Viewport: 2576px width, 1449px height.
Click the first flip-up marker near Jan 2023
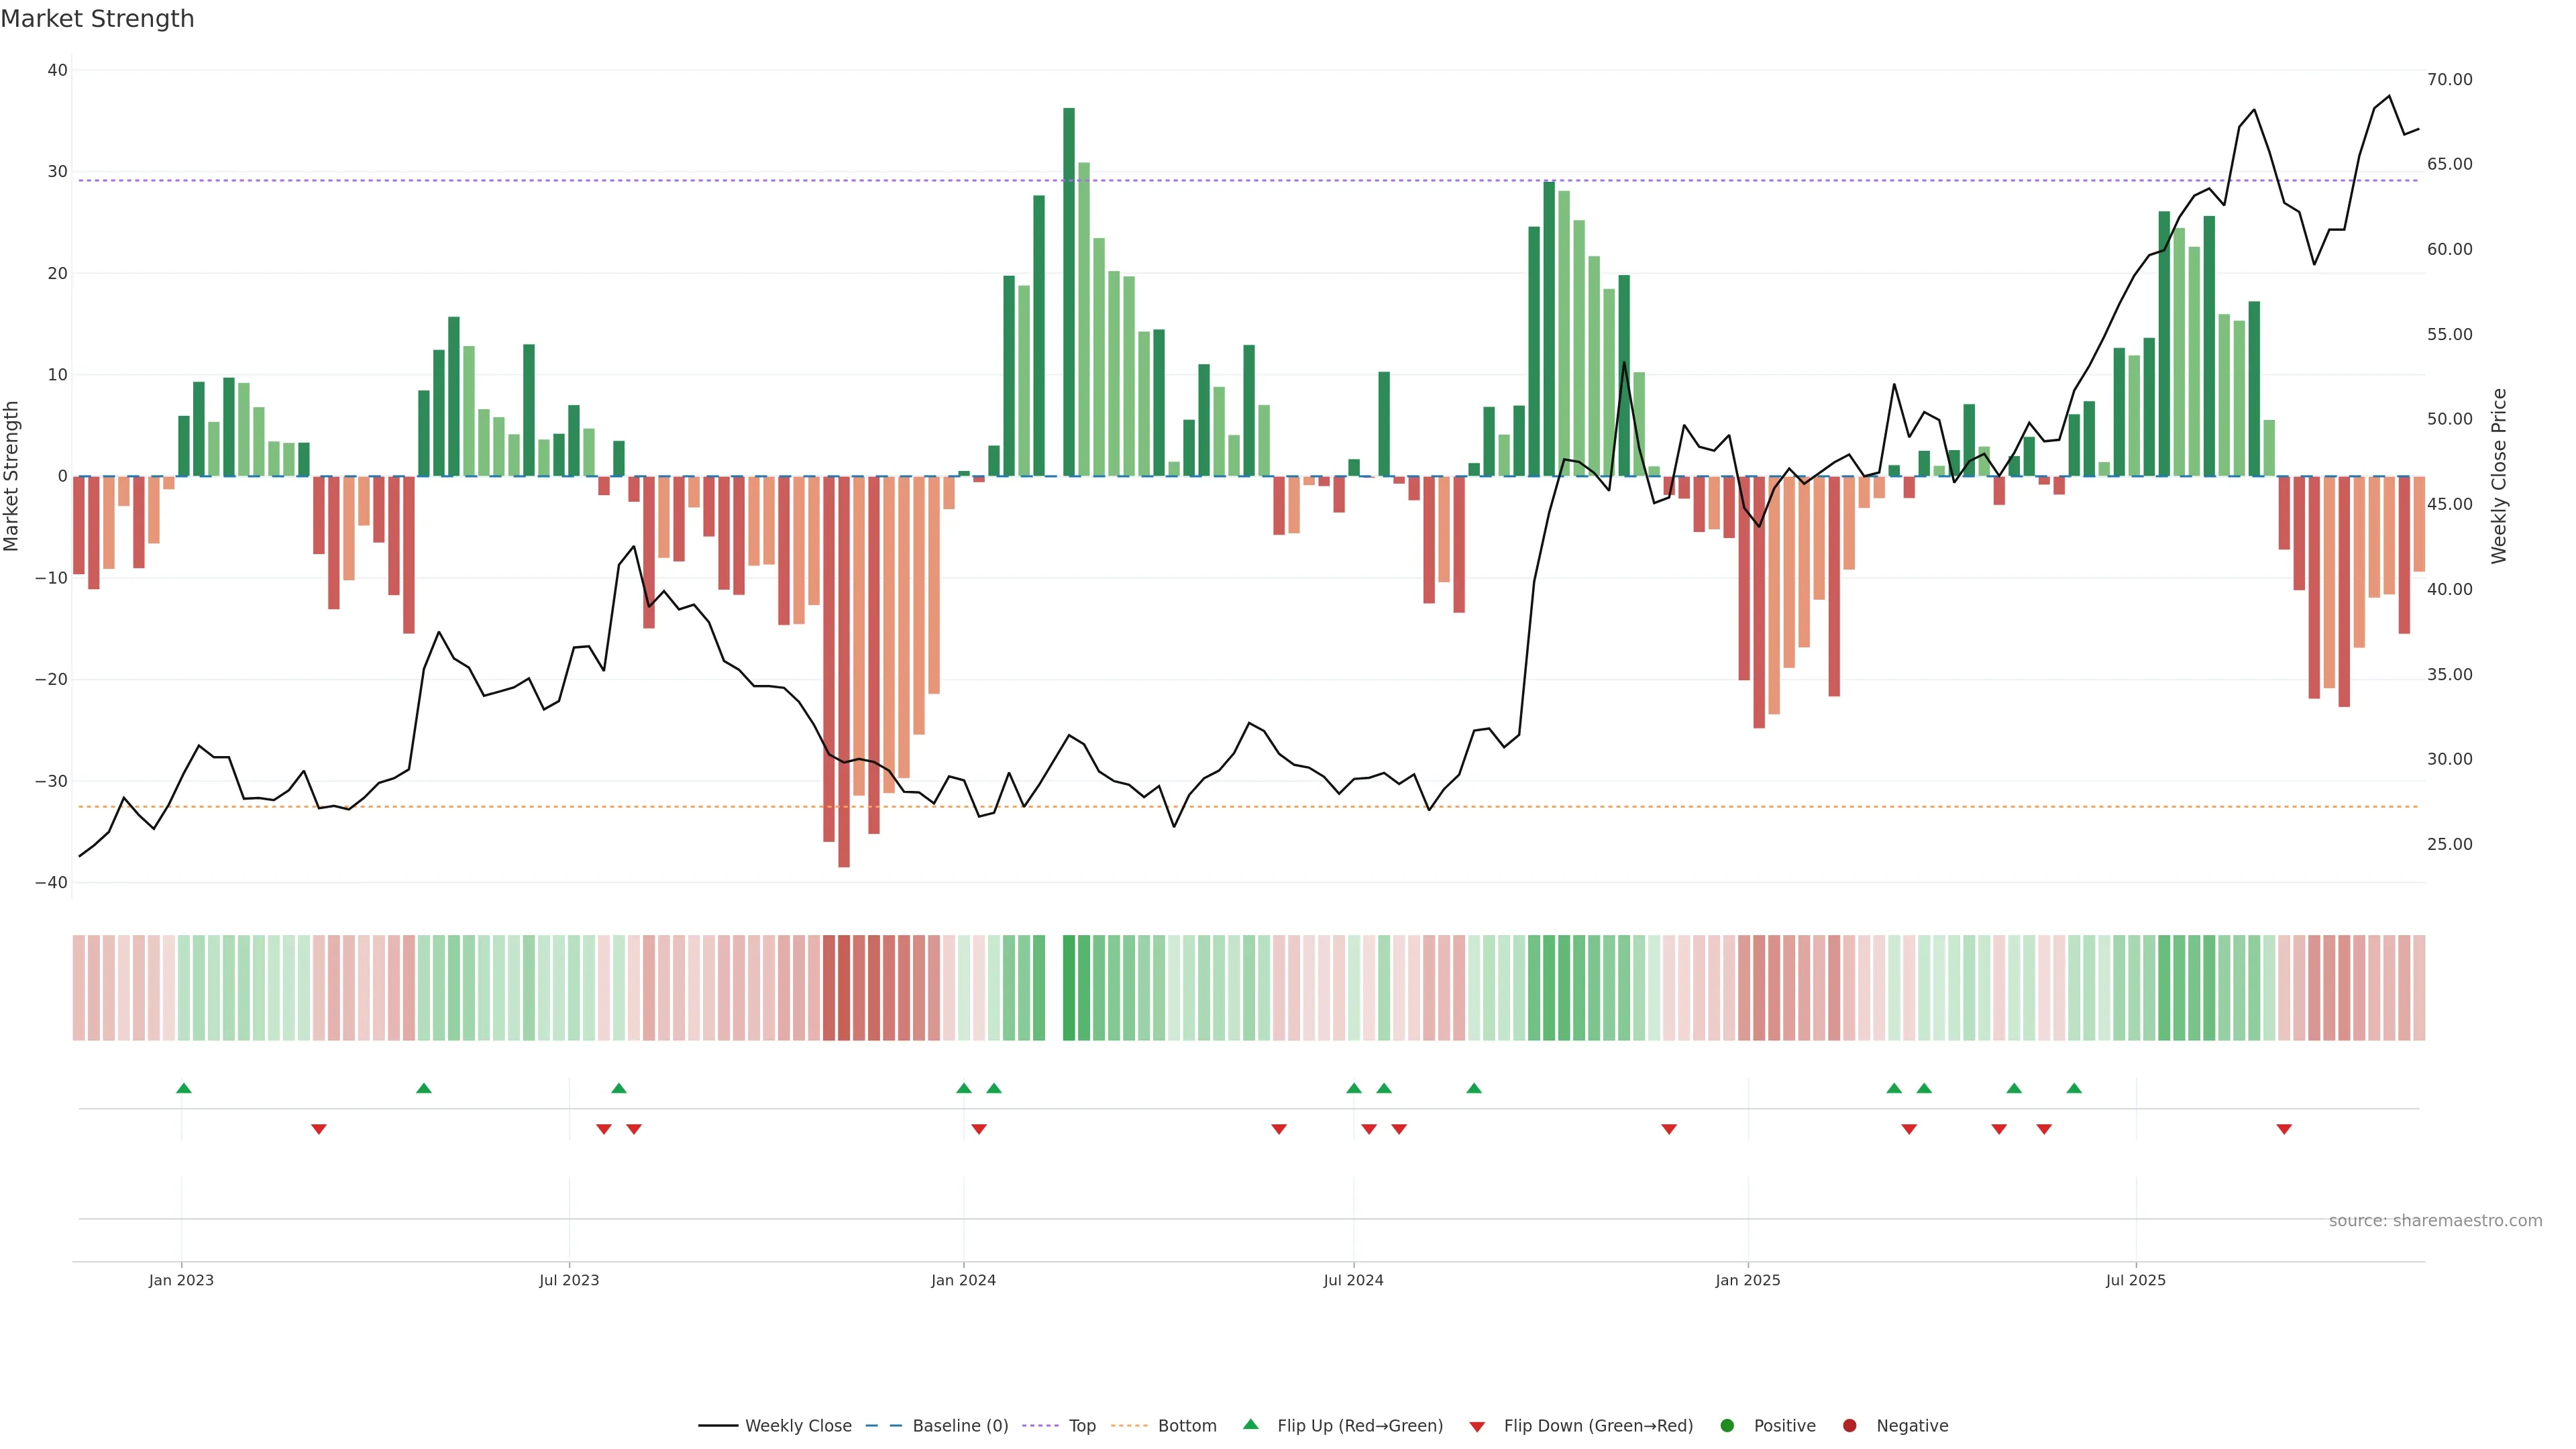pos(184,1088)
